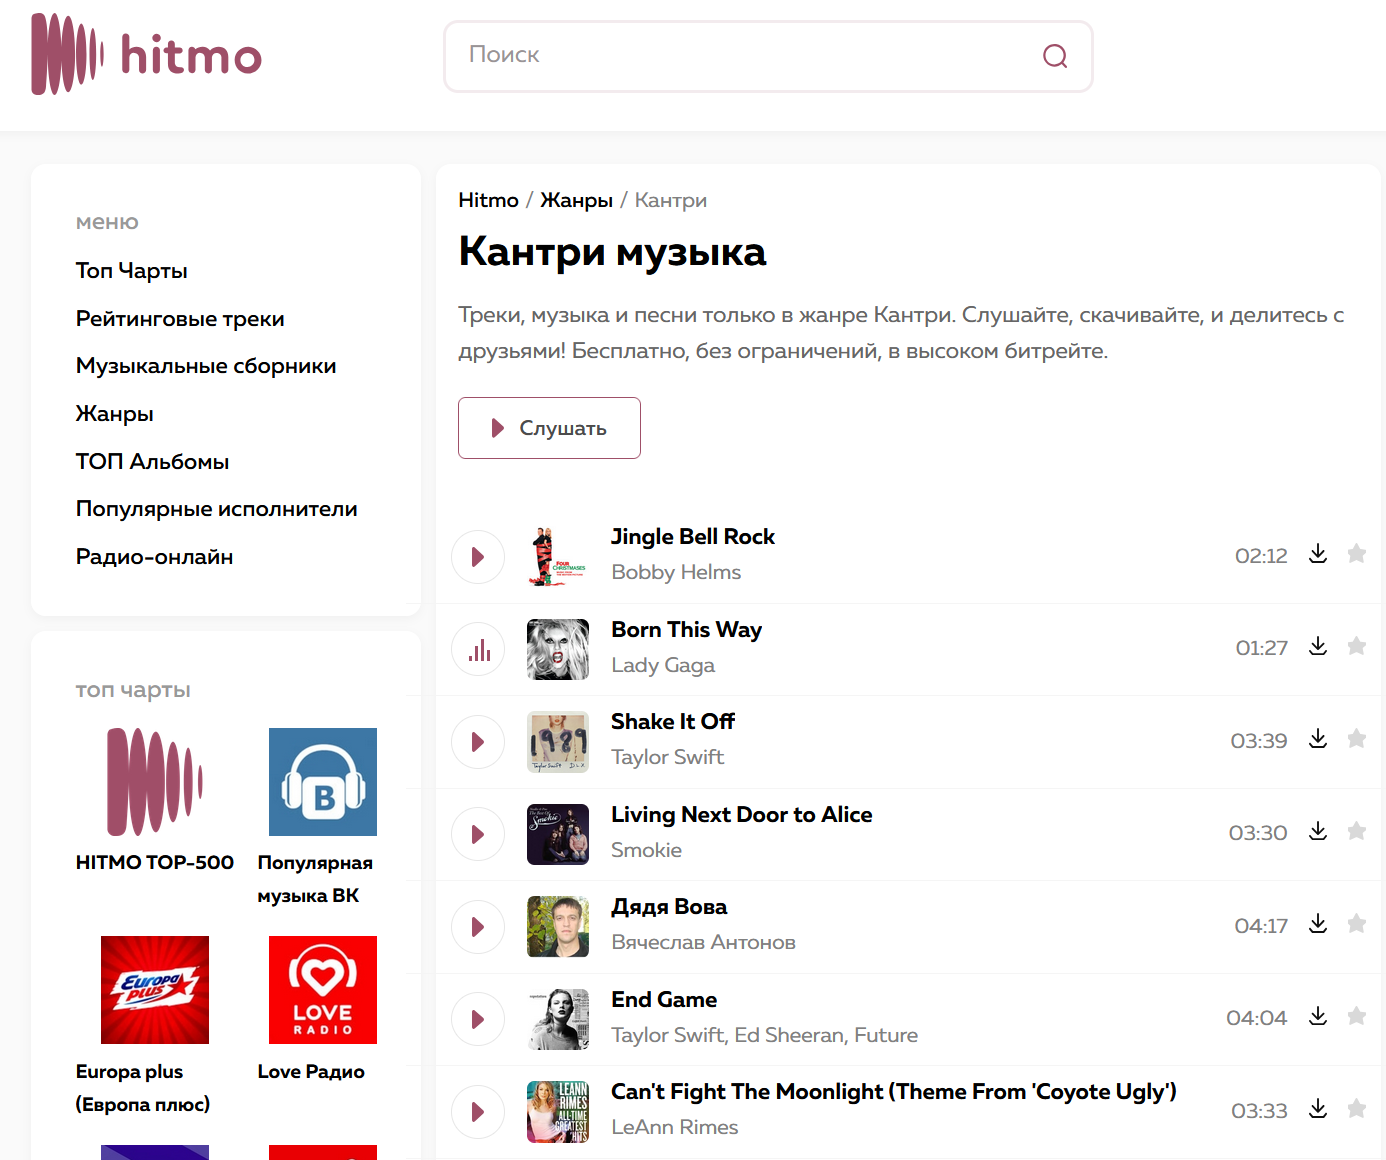This screenshot has height=1160, width=1386.
Task: Open artist Вячеслав Антонов
Action: pyautogui.click(x=704, y=942)
